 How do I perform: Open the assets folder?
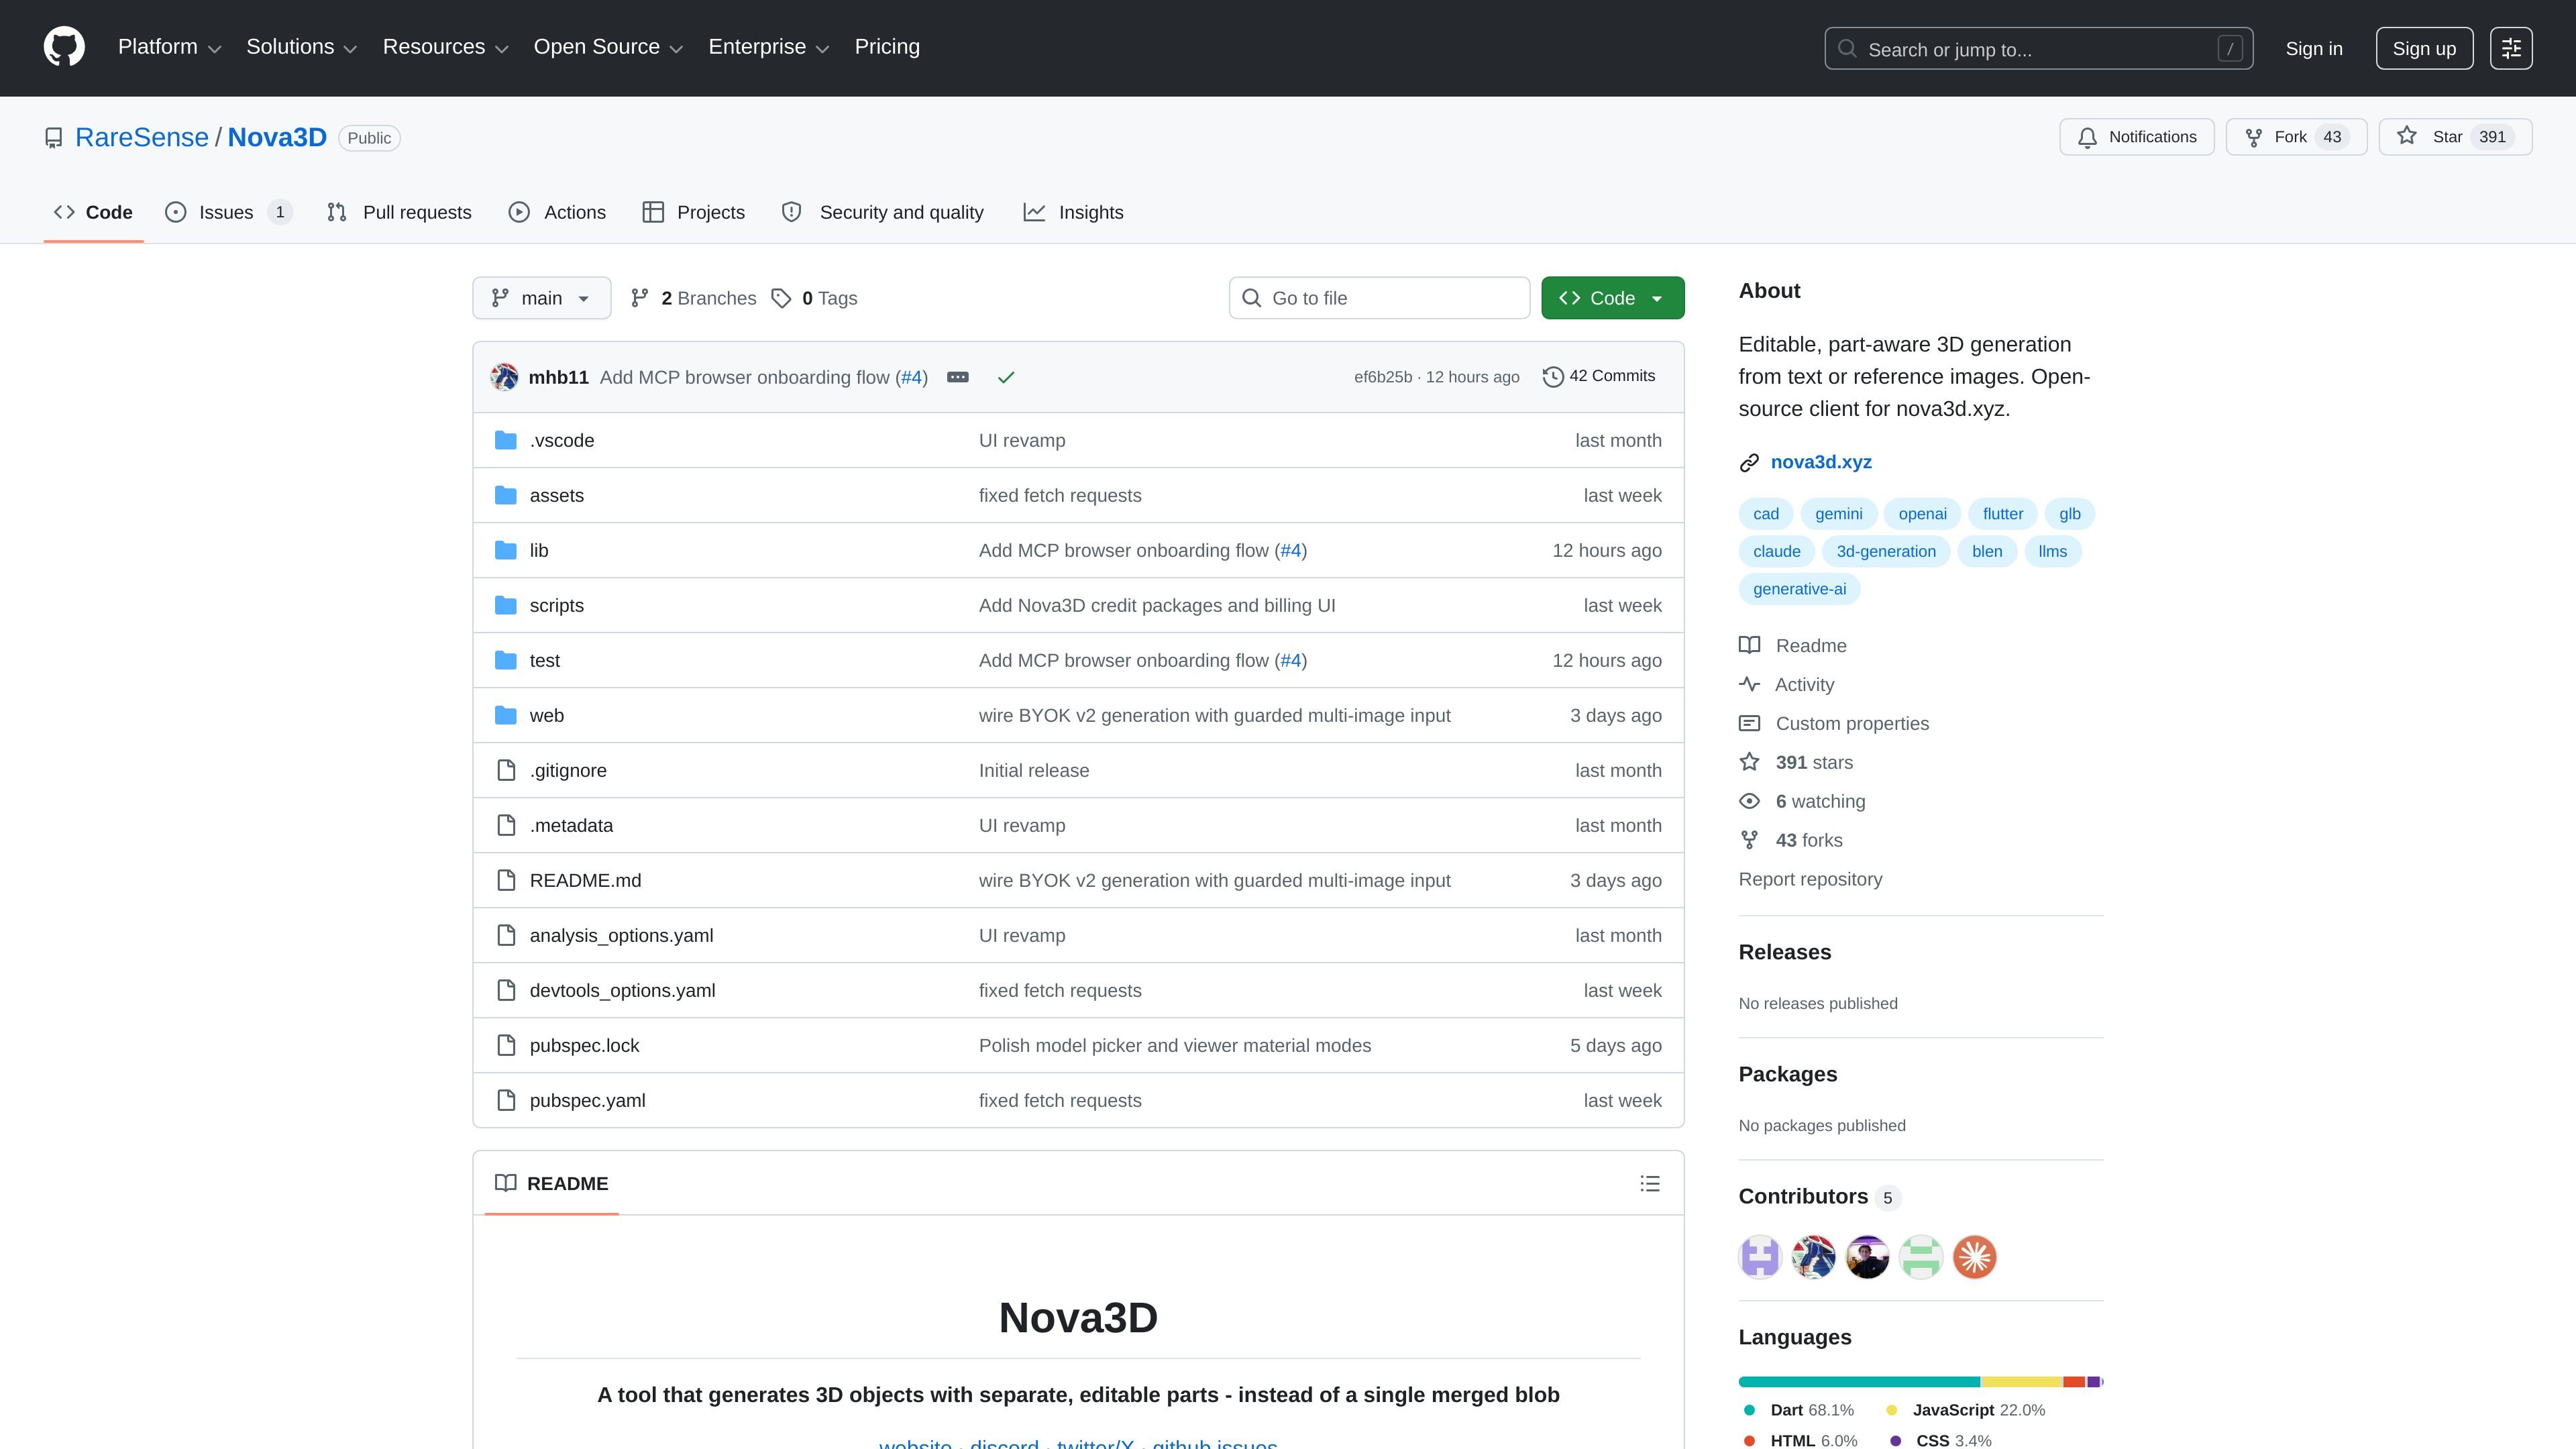click(x=557, y=495)
